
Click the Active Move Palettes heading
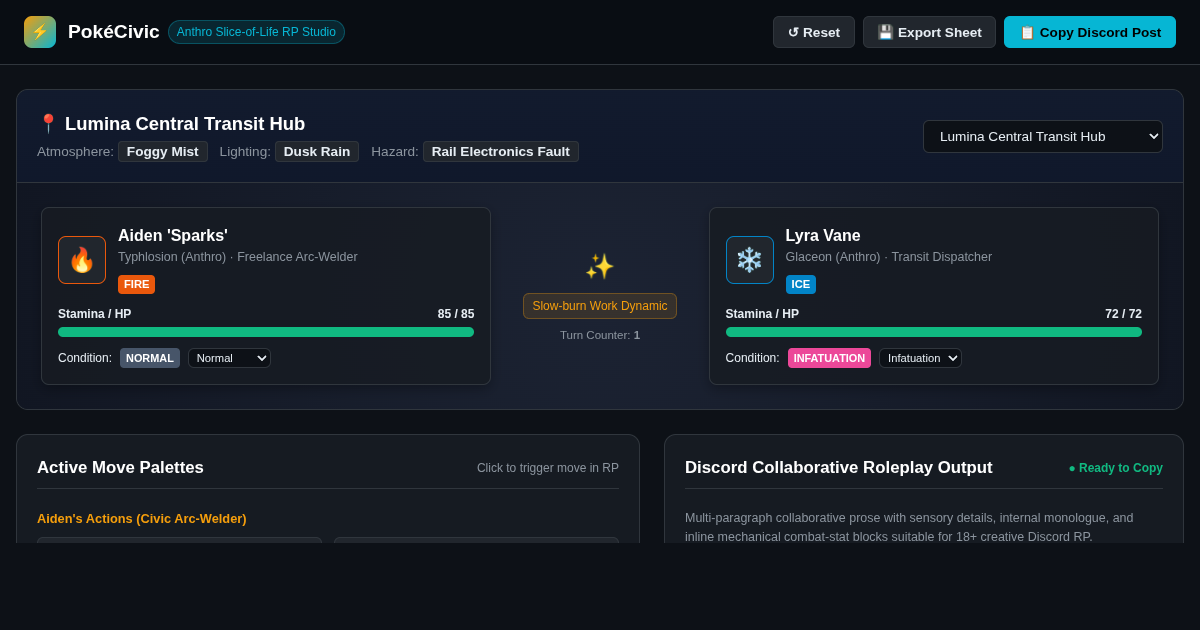pos(120,468)
